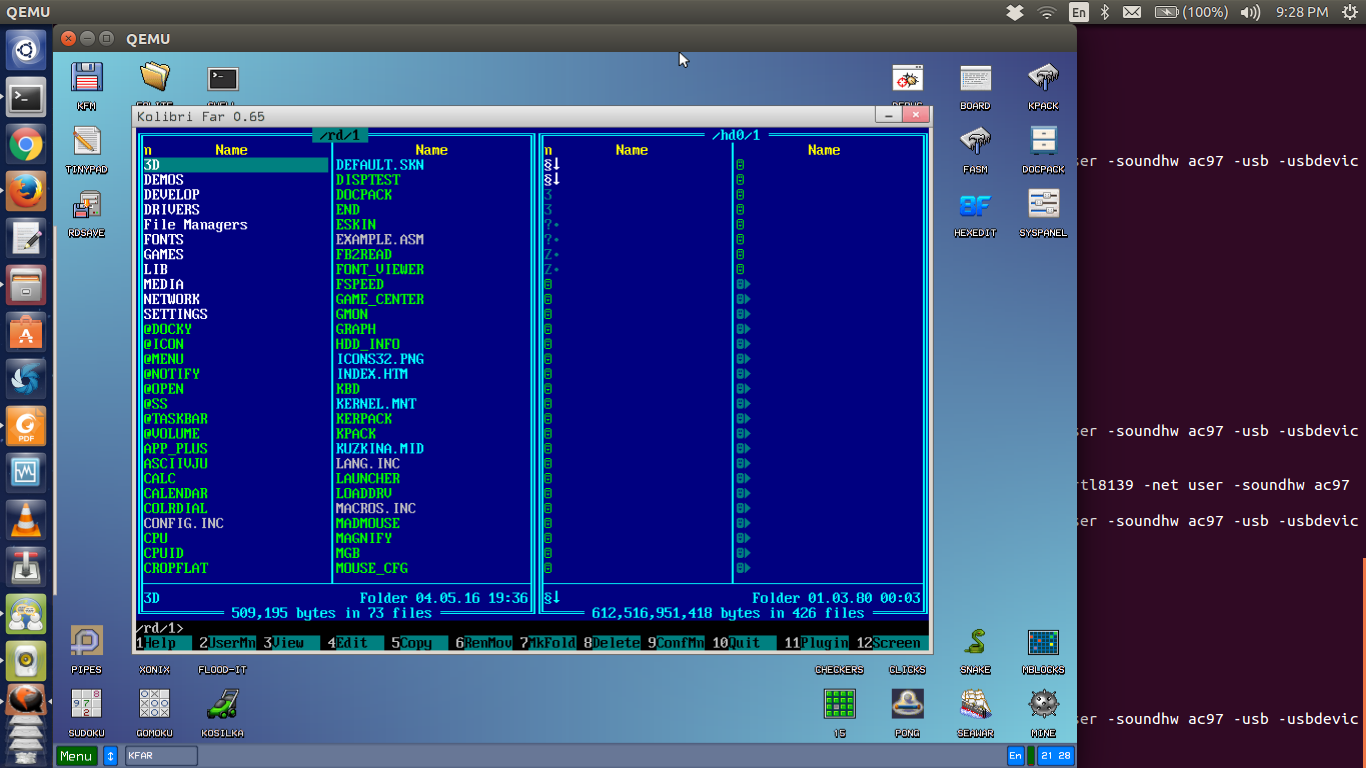Click the KolibriOS taskbar clock 21 28

1055,756
